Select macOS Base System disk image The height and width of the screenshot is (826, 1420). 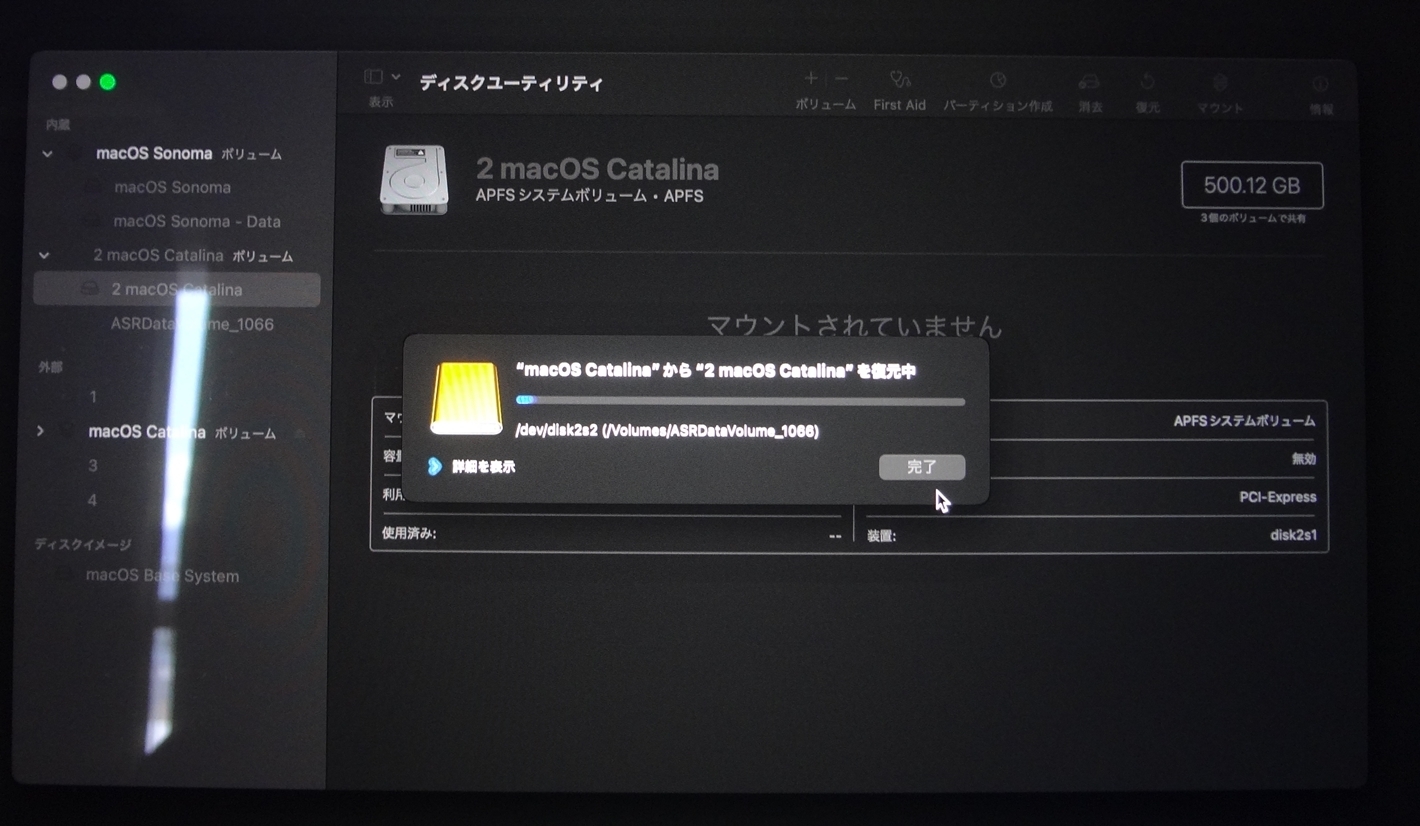[162, 576]
